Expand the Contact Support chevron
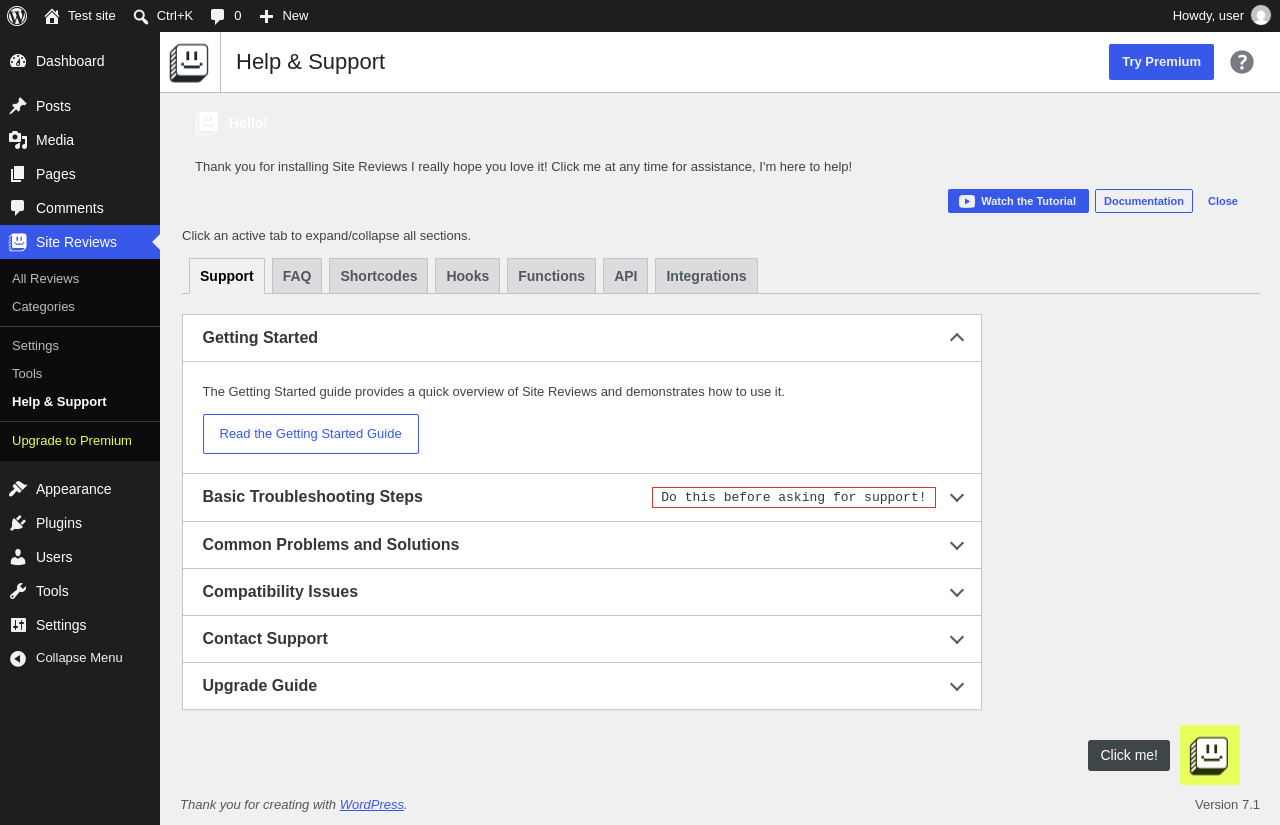 [957, 639]
